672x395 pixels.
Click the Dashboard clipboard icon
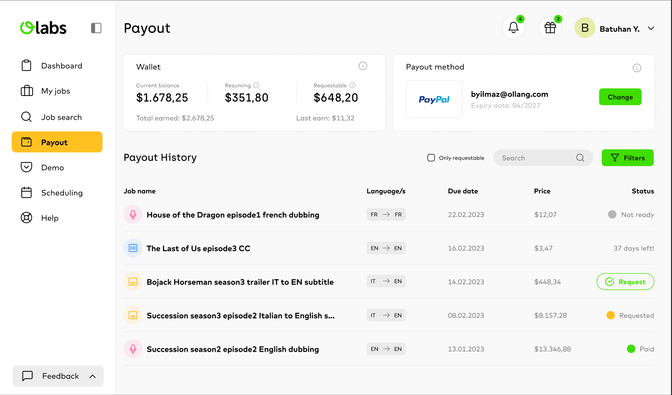pos(27,66)
